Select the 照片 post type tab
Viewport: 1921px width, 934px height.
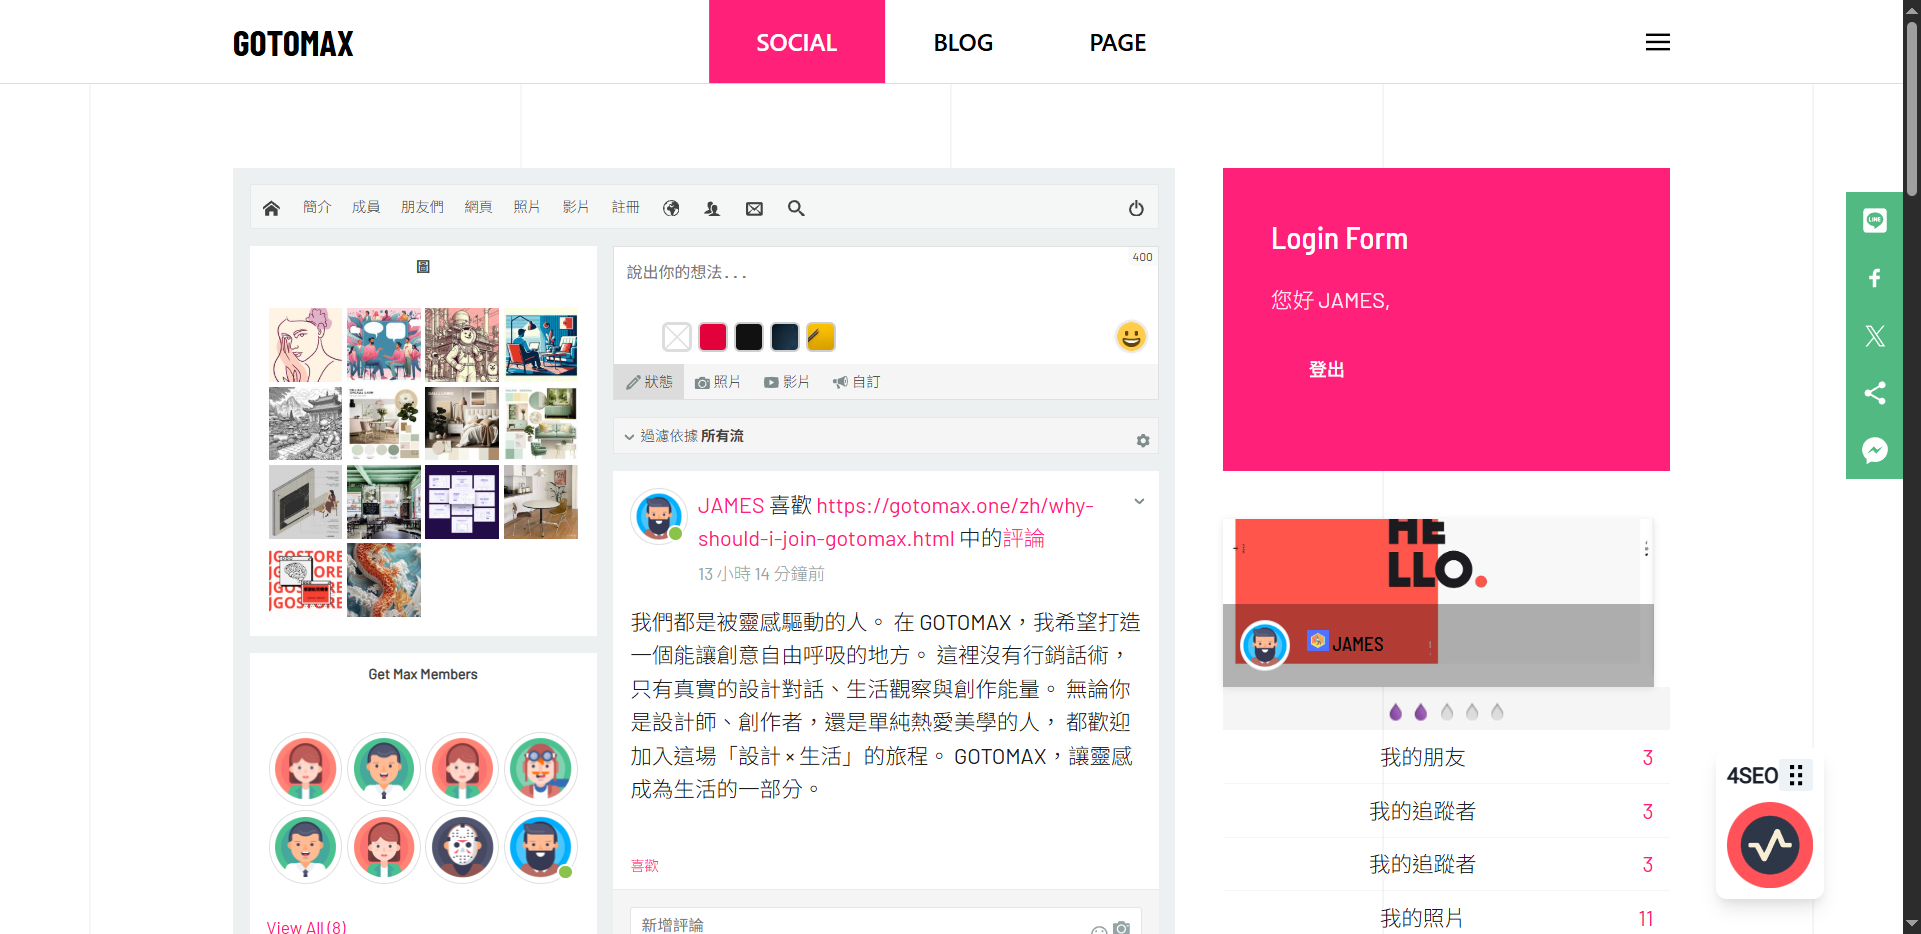click(718, 382)
